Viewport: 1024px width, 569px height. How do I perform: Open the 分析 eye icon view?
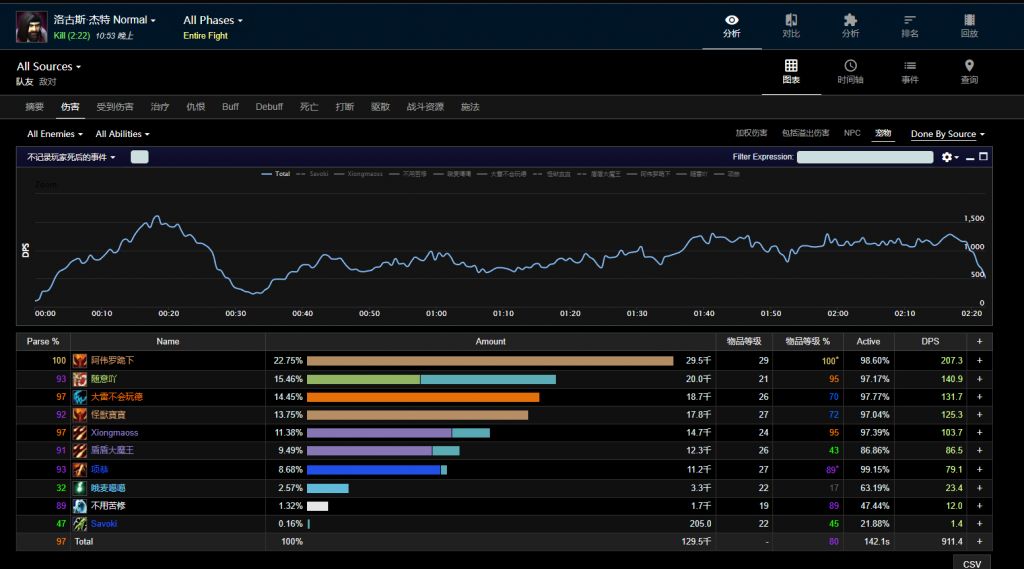732,25
